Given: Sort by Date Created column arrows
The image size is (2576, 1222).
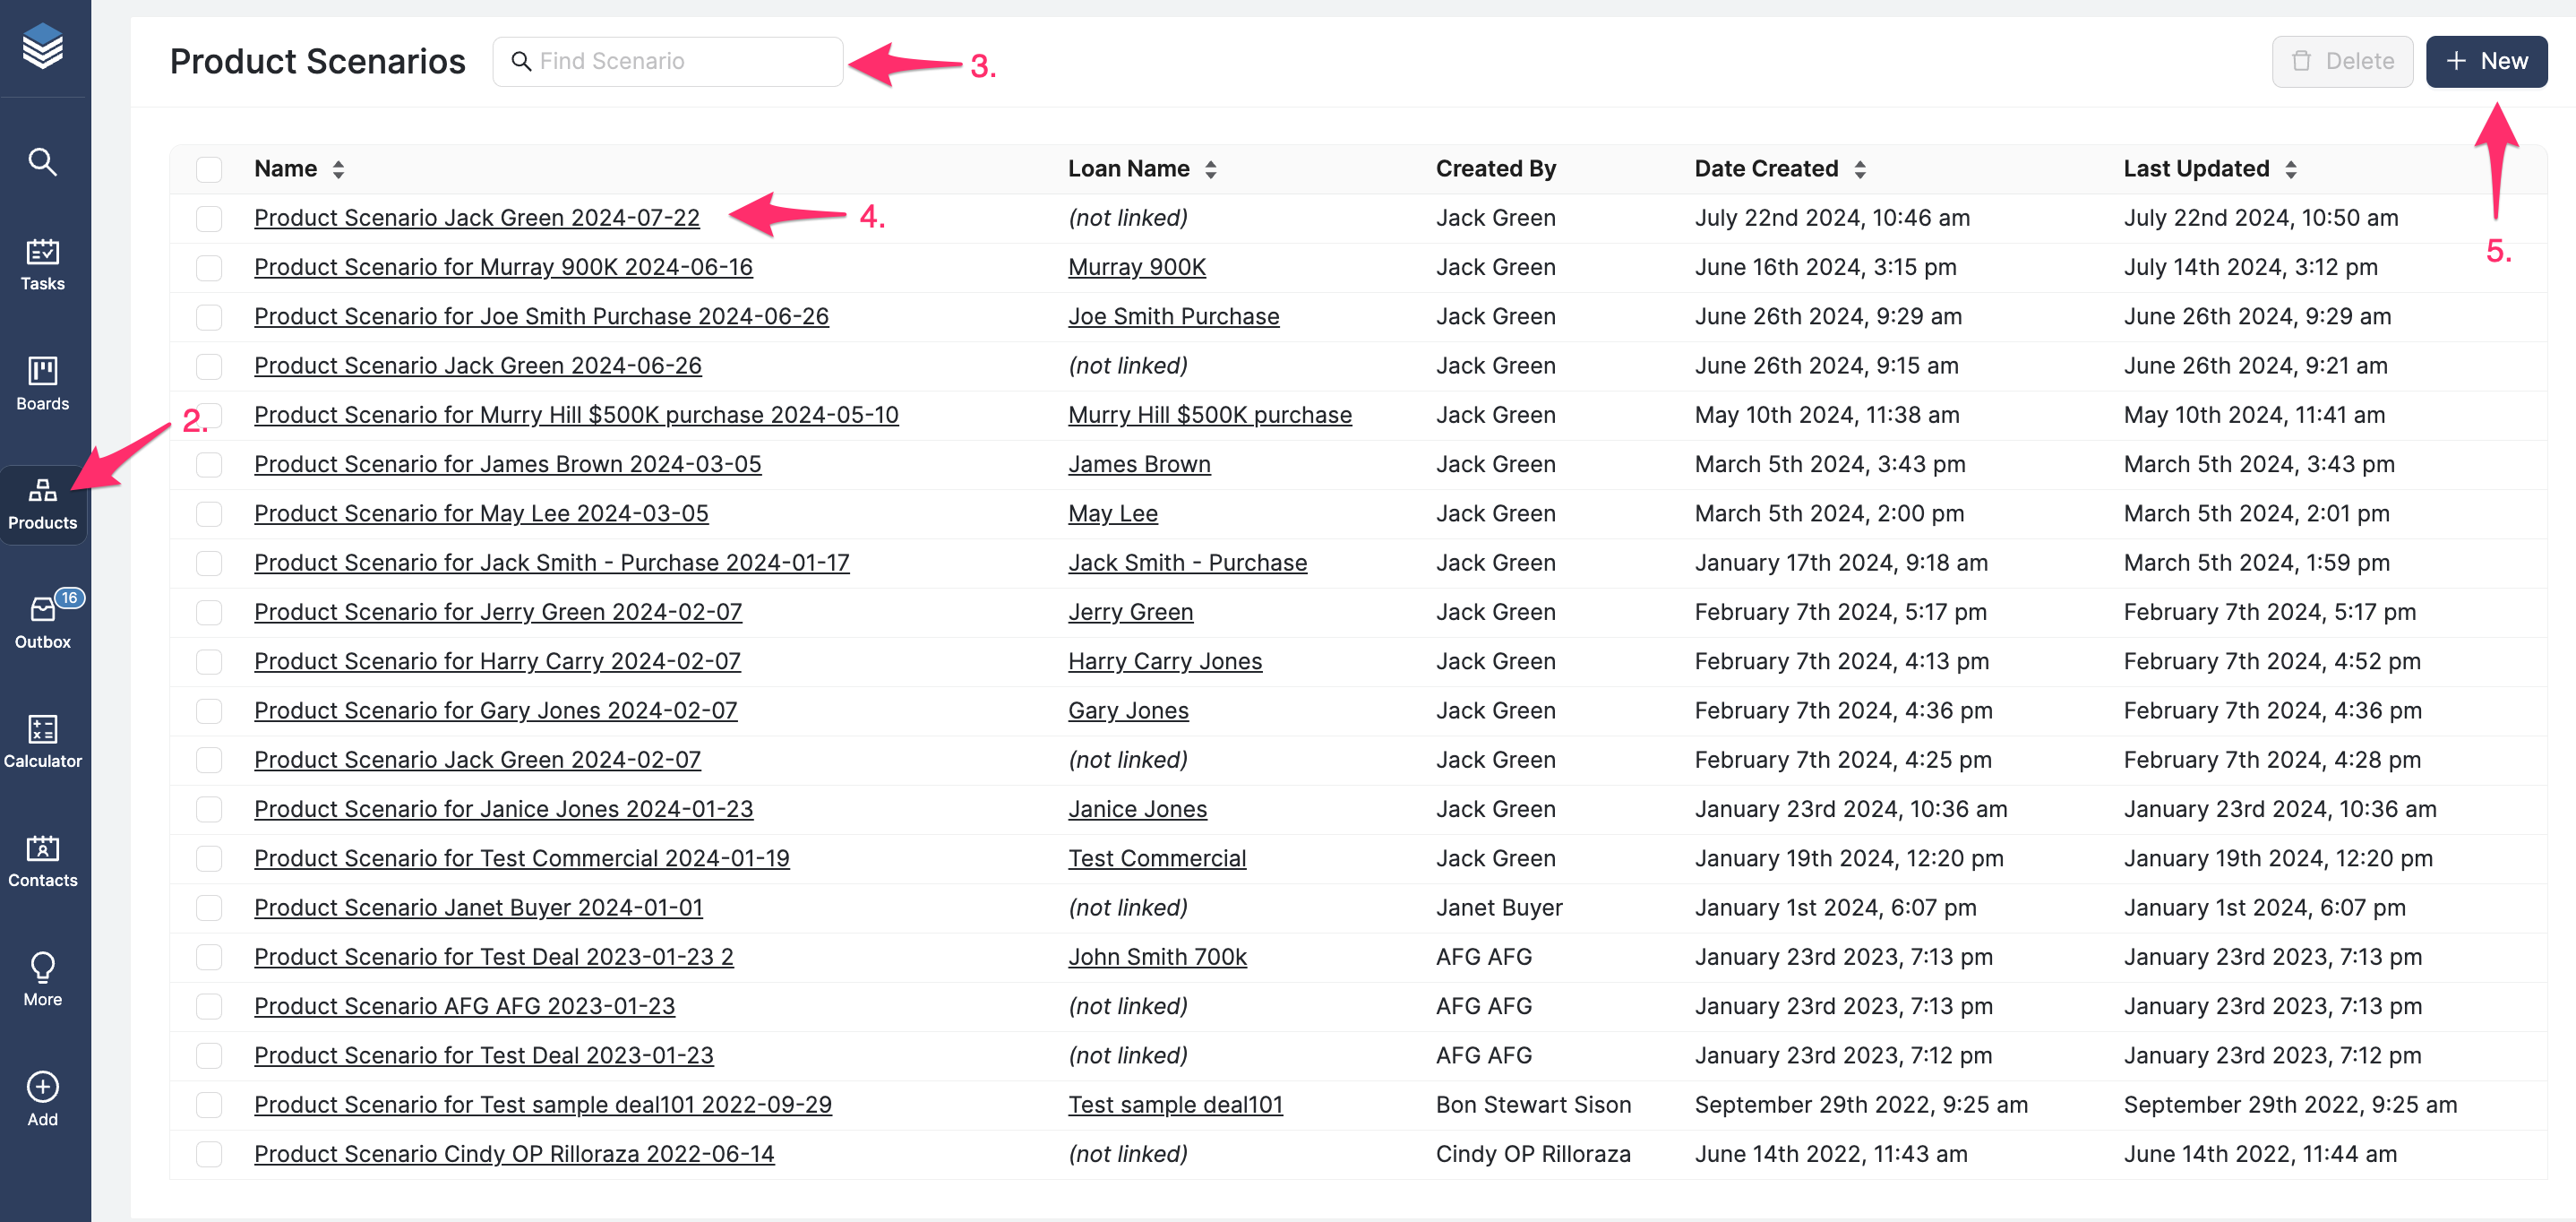Looking at the screenshot, I should click(x=1859, y=169).
